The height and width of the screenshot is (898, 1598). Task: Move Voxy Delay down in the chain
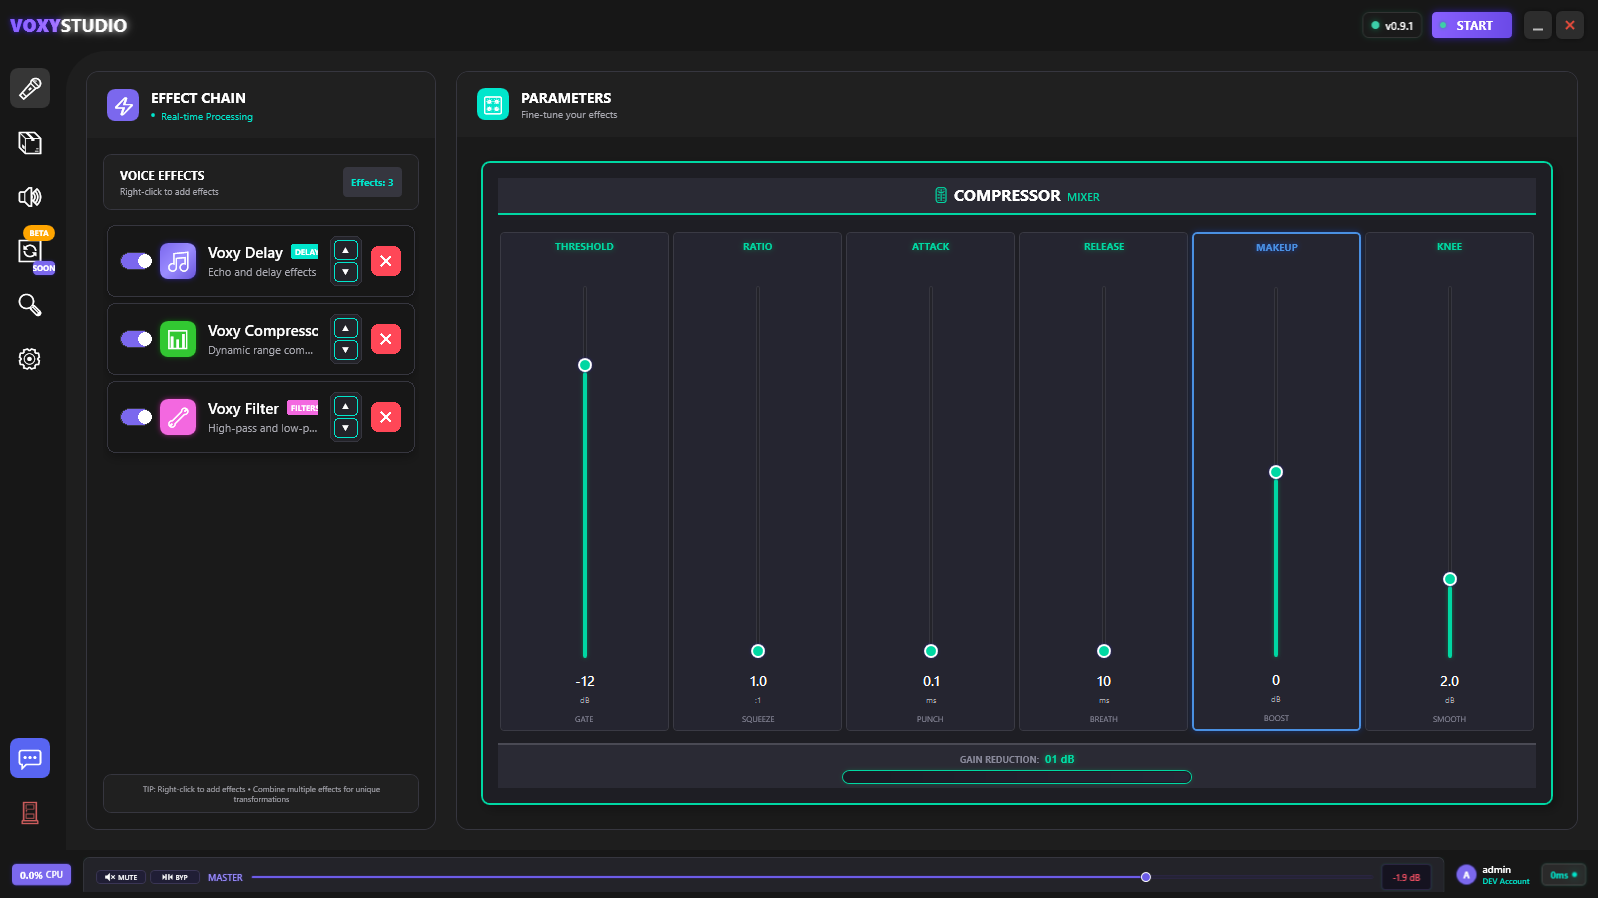click(346, 272)
